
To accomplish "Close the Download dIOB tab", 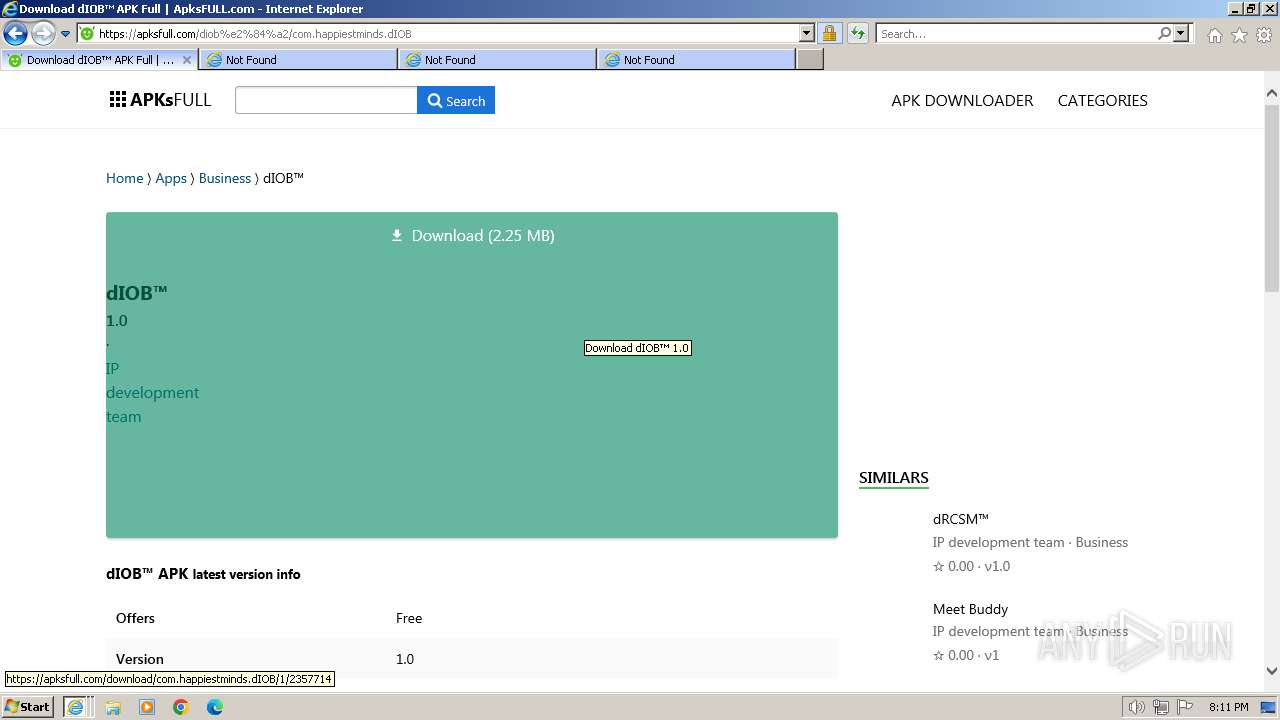I will [187, 60].
